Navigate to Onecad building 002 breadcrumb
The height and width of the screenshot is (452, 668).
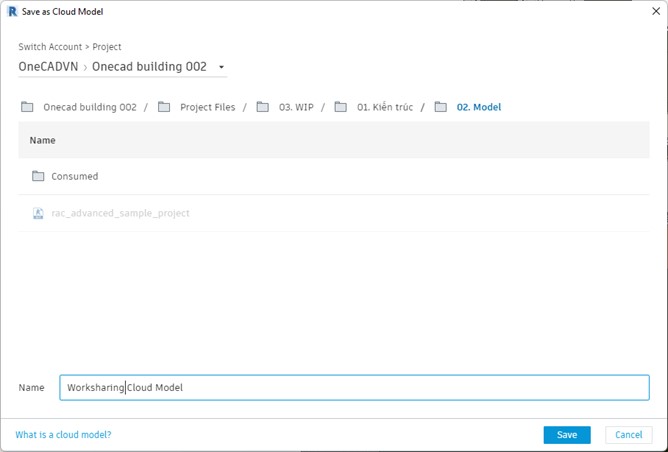coord(90,107)
